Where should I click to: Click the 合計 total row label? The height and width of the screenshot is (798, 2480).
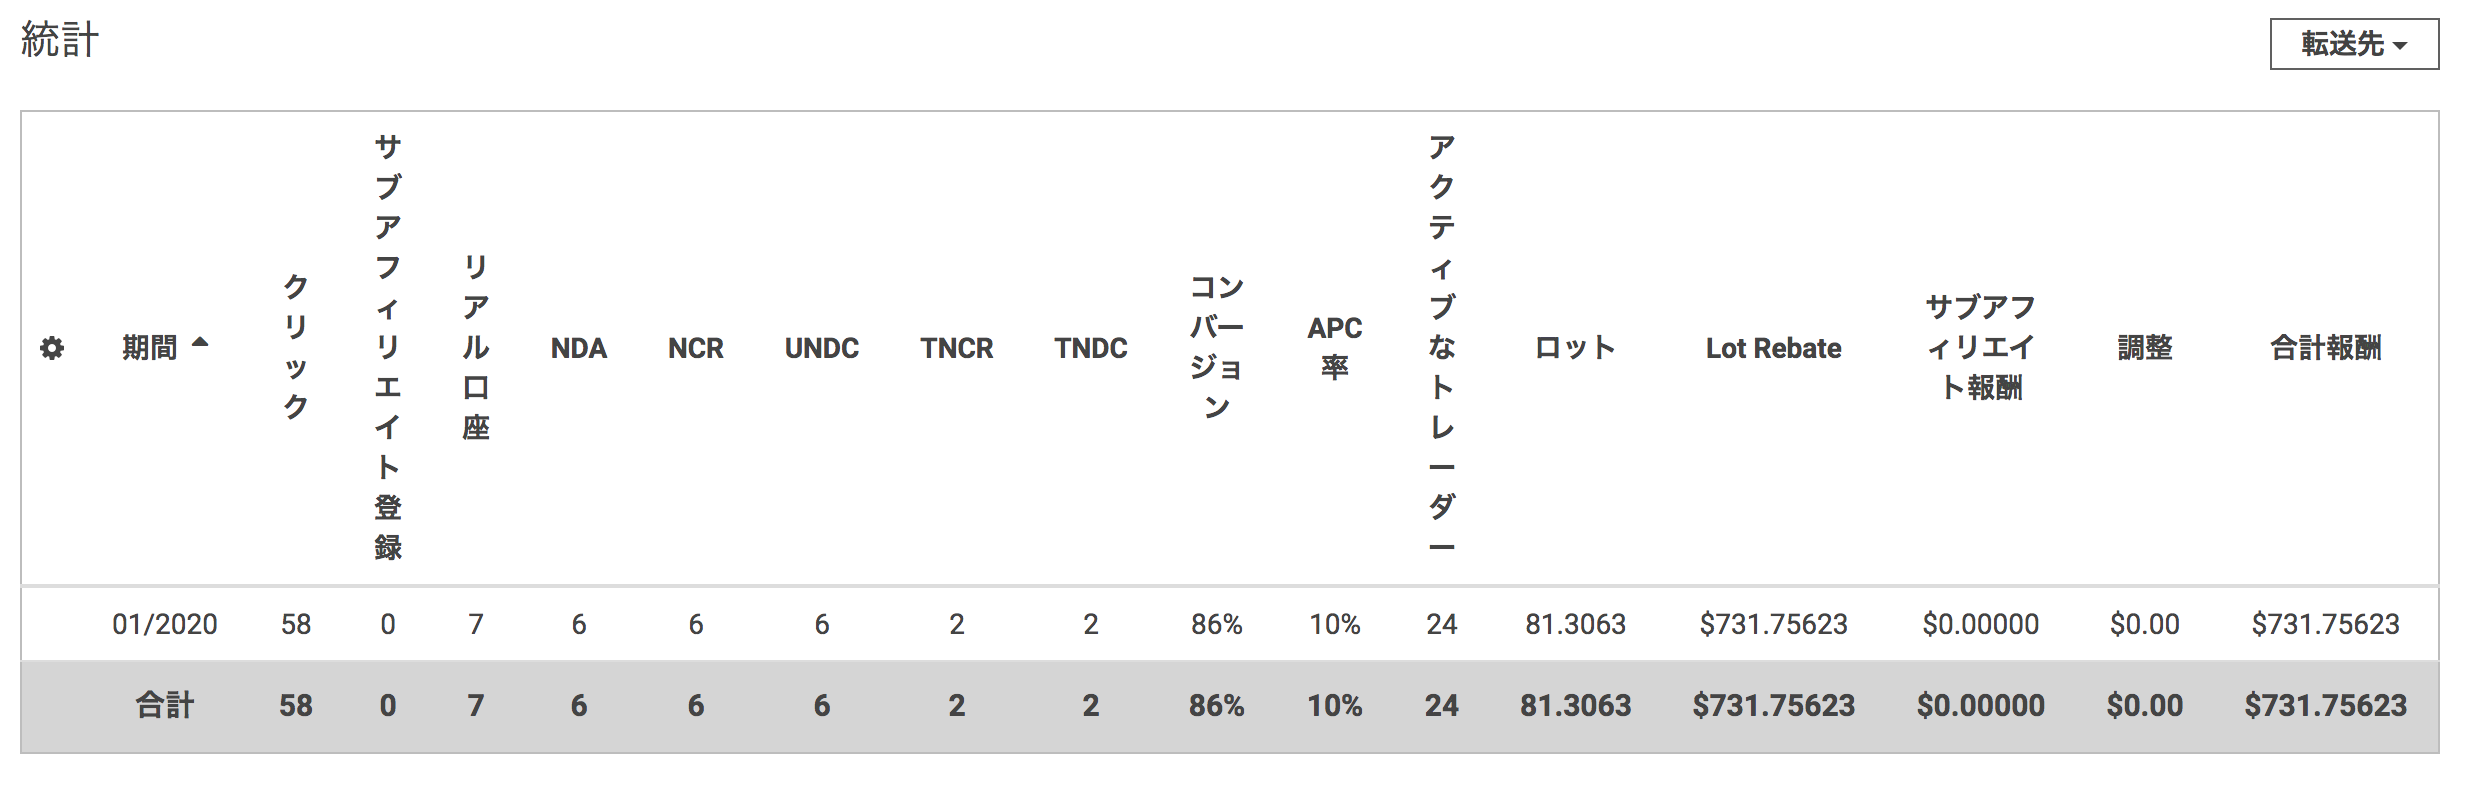tap(165, 705)
